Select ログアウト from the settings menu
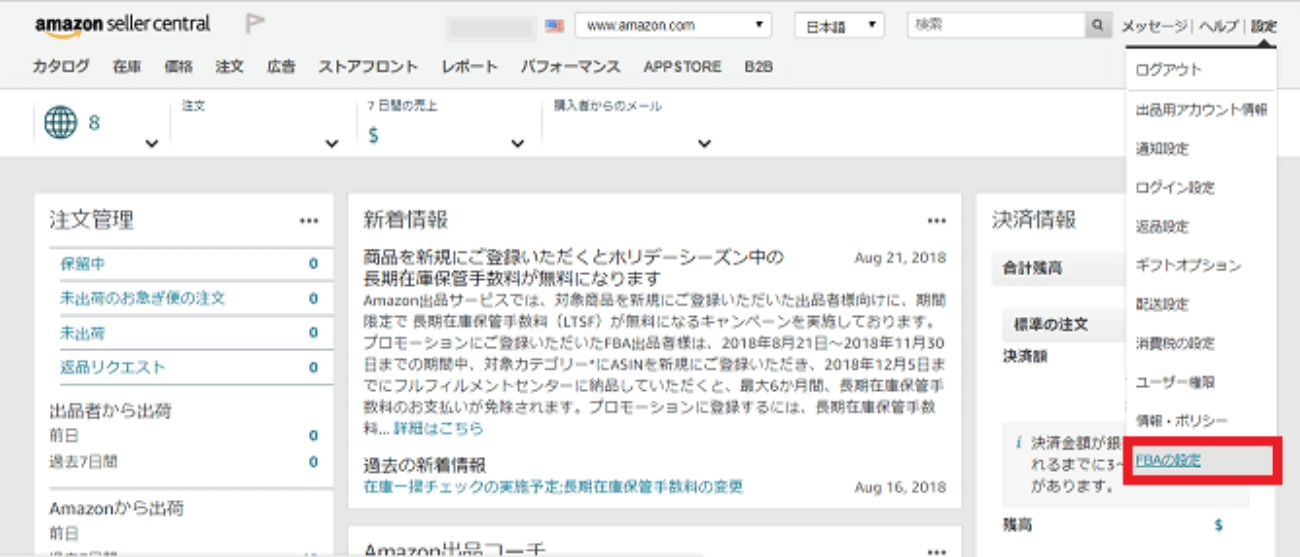 [1168, 71]
